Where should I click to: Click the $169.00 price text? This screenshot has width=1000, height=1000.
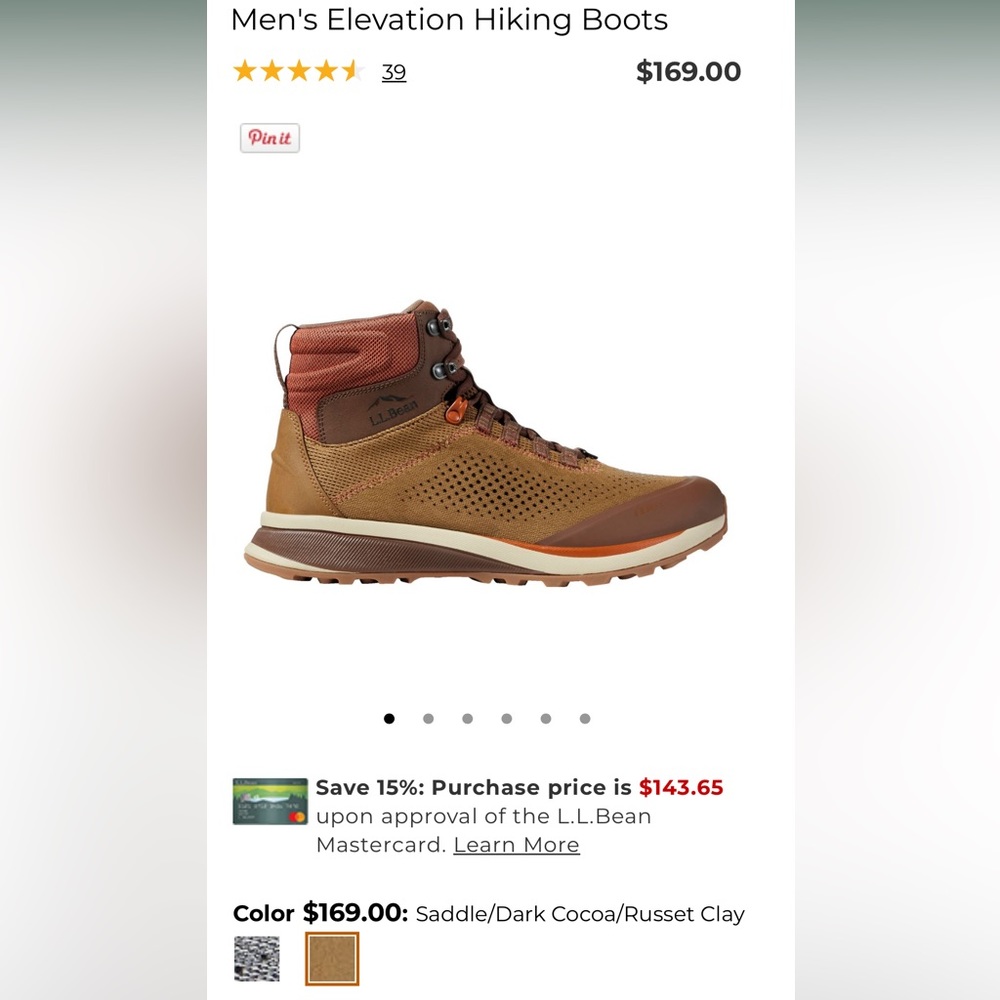688,71
